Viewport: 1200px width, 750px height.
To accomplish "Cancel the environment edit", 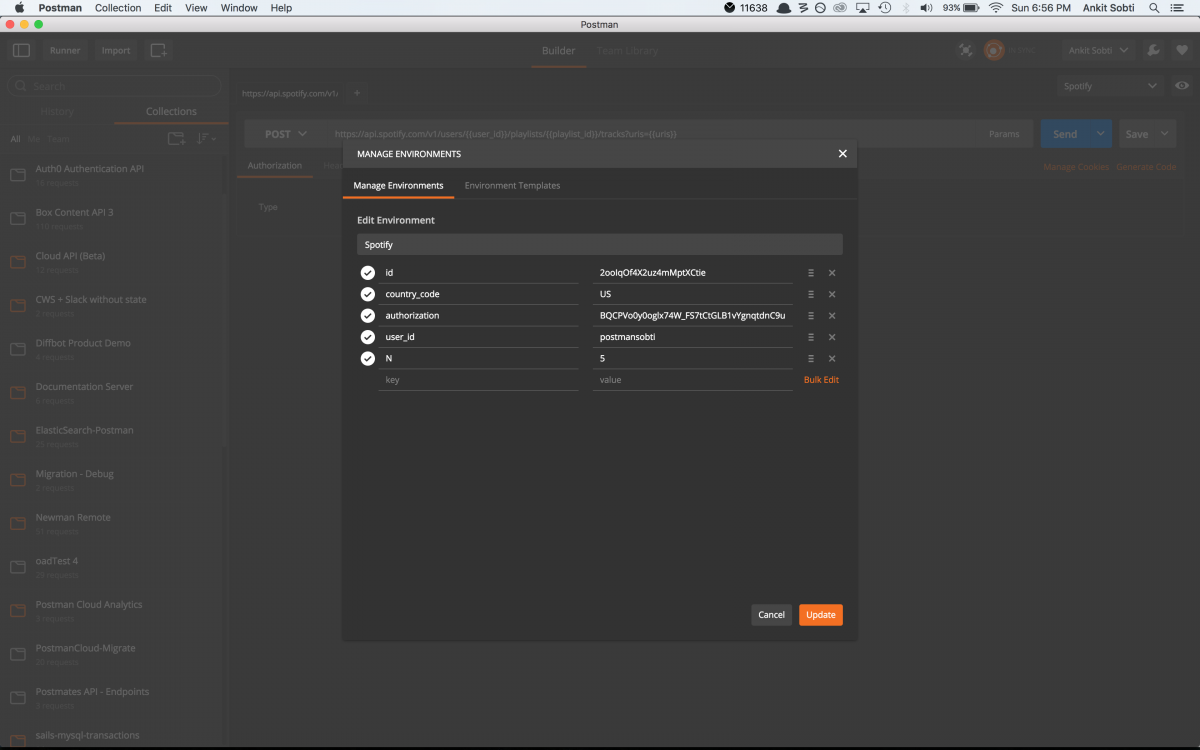I will (x=771, y=615).
